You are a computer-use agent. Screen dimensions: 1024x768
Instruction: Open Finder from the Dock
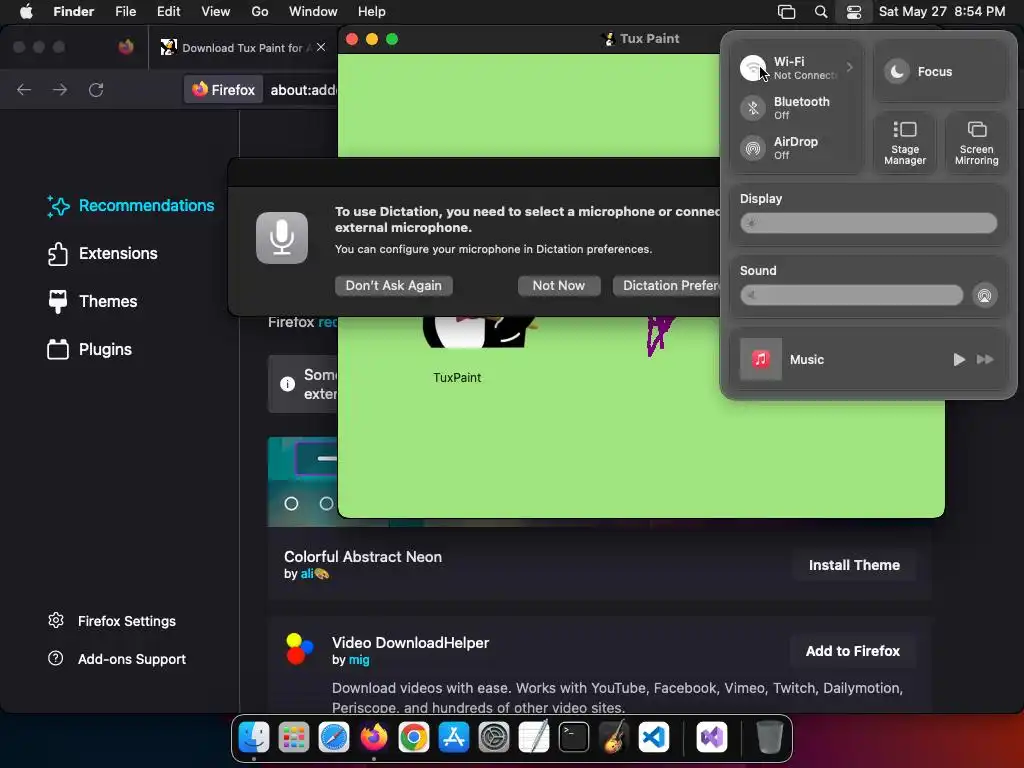(x=253, y=737)
